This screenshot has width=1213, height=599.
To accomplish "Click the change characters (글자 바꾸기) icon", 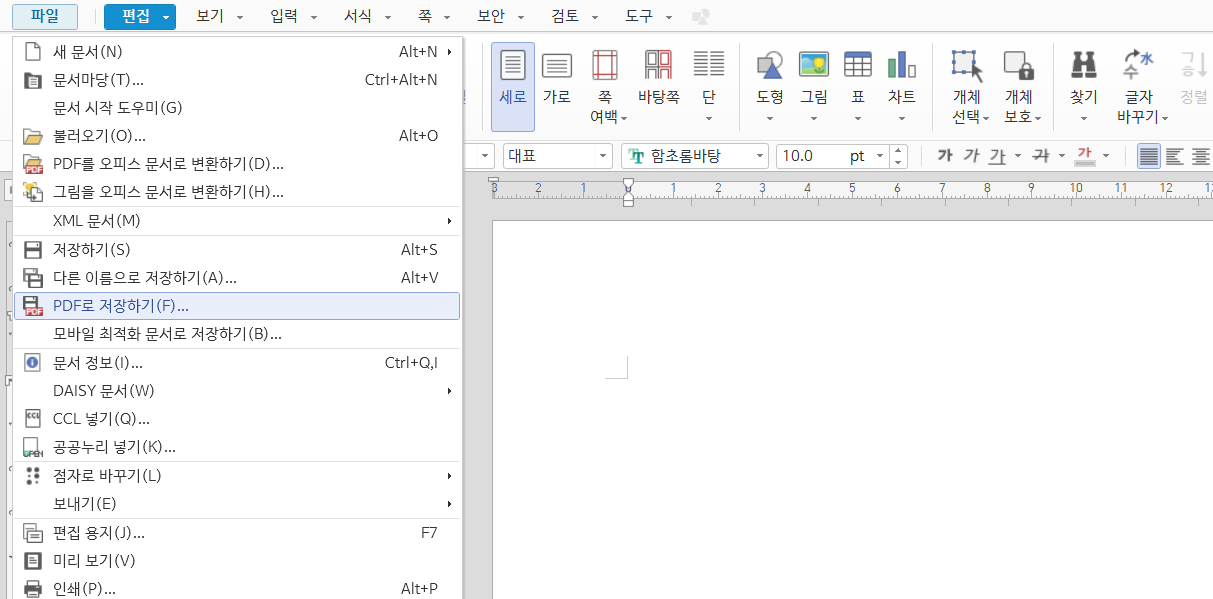I will [x=1138, y=65].
